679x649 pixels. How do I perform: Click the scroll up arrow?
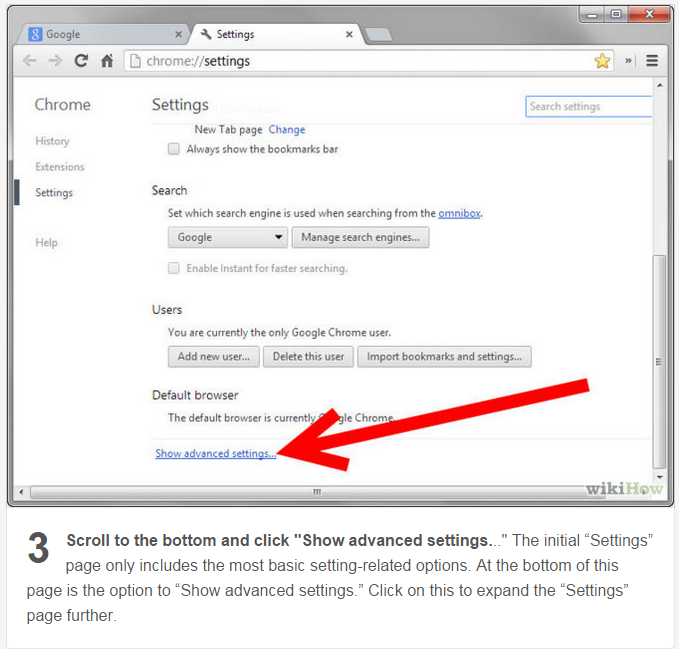pyautogui.click(x=660, y=85)
